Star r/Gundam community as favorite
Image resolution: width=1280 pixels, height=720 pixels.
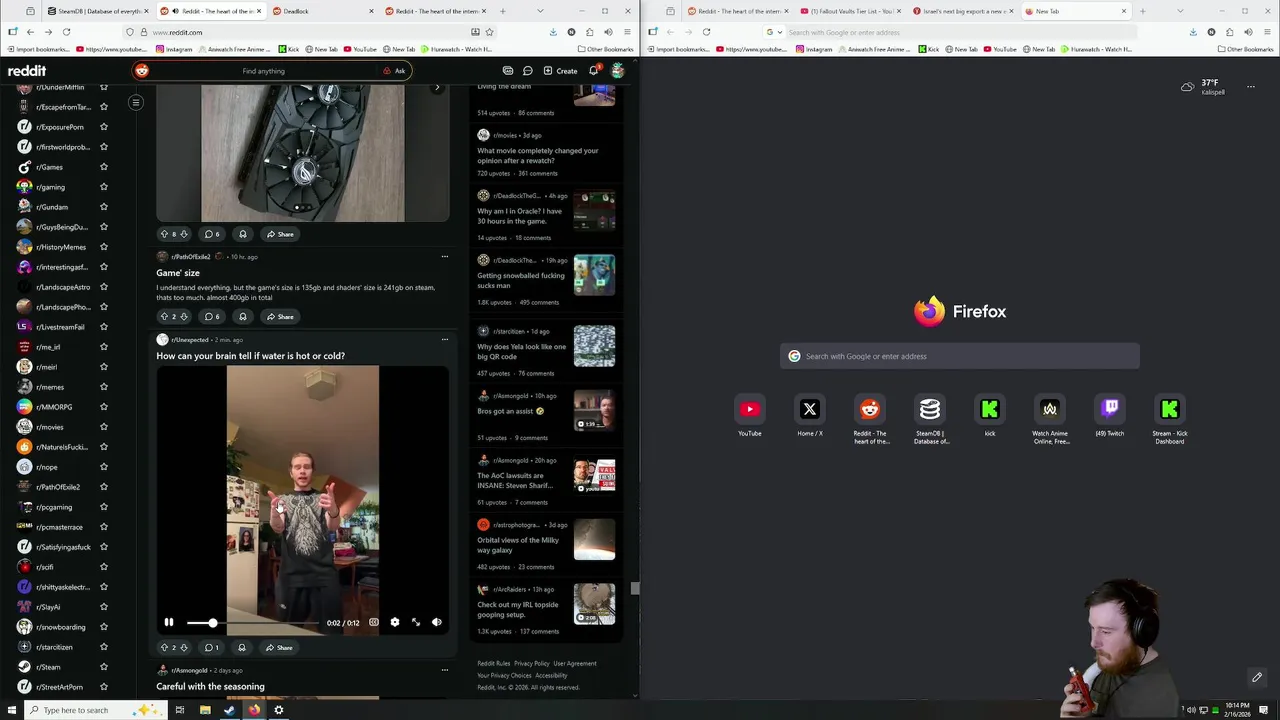[103, 207]
